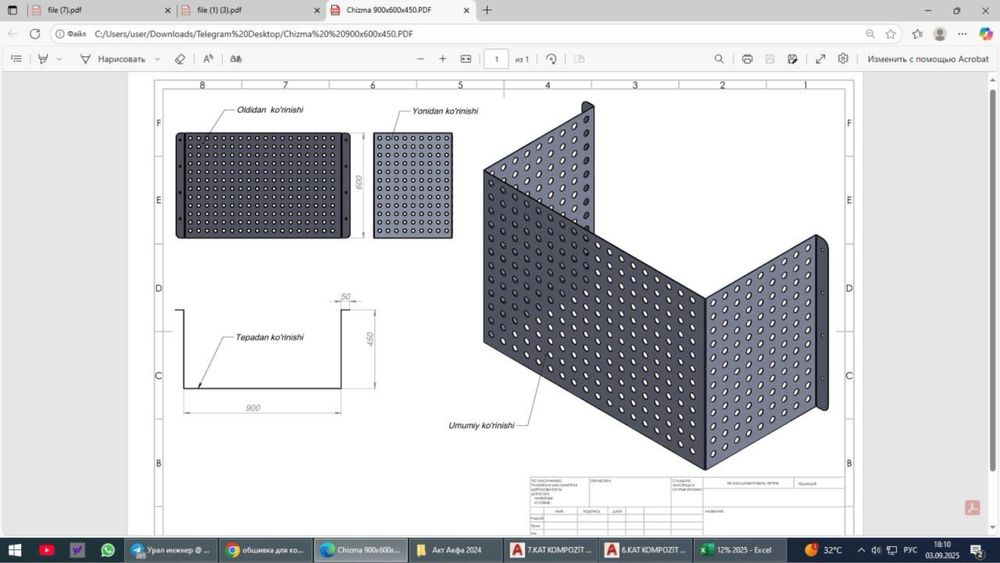1000x563 pixels.
Task: Expand the Нарисовать options dropdown arrow
Action: (158, 59)
